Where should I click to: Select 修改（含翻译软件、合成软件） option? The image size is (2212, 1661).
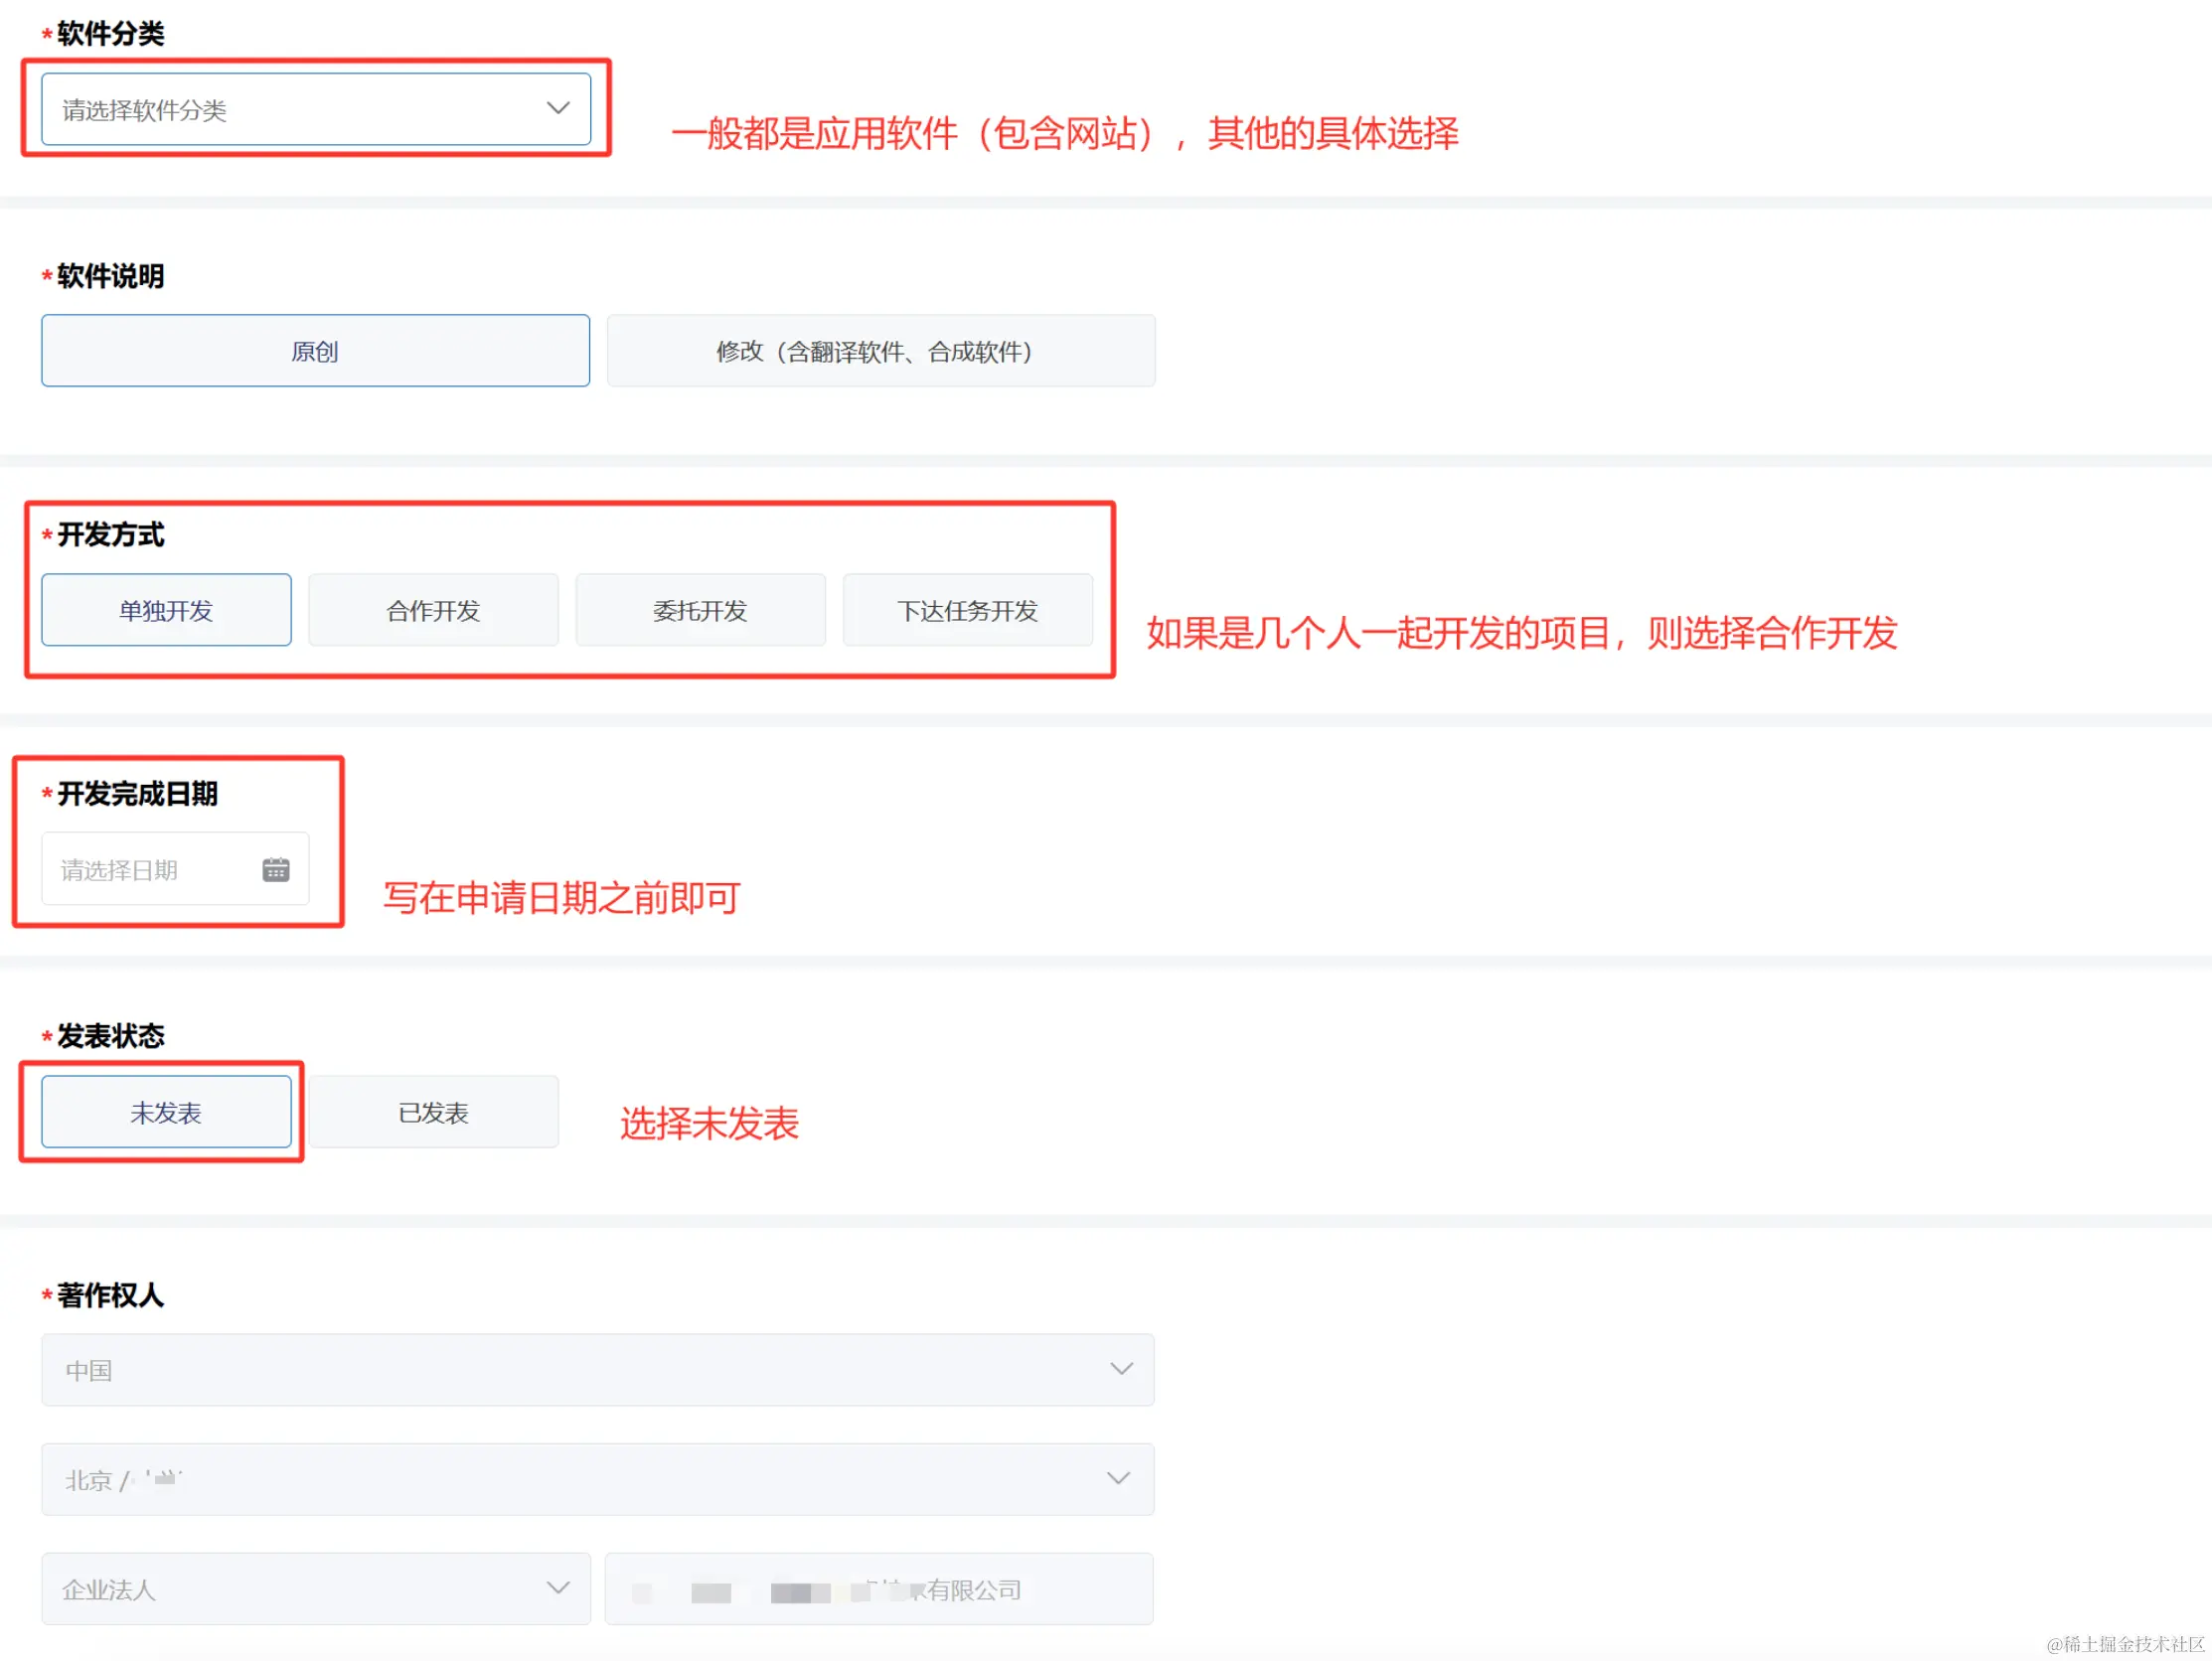pyautogui.click(x=880, y=351)
